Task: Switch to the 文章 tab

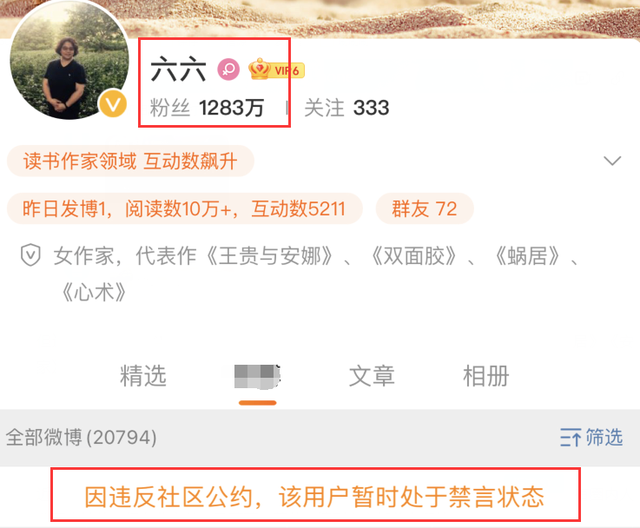Action: point(372,376)
